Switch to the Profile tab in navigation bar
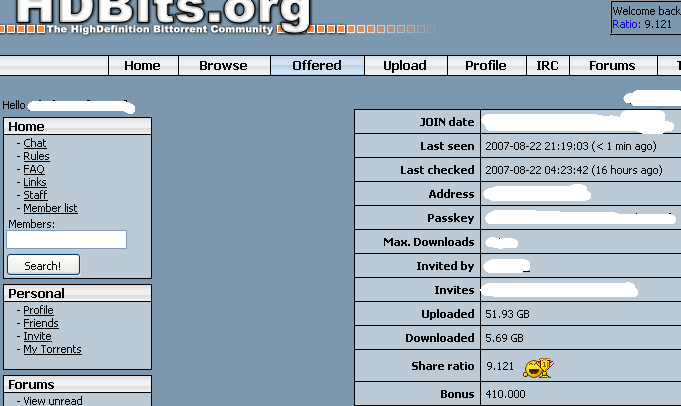The width and height of the screenshot is (681, 406). click(486, 66)
